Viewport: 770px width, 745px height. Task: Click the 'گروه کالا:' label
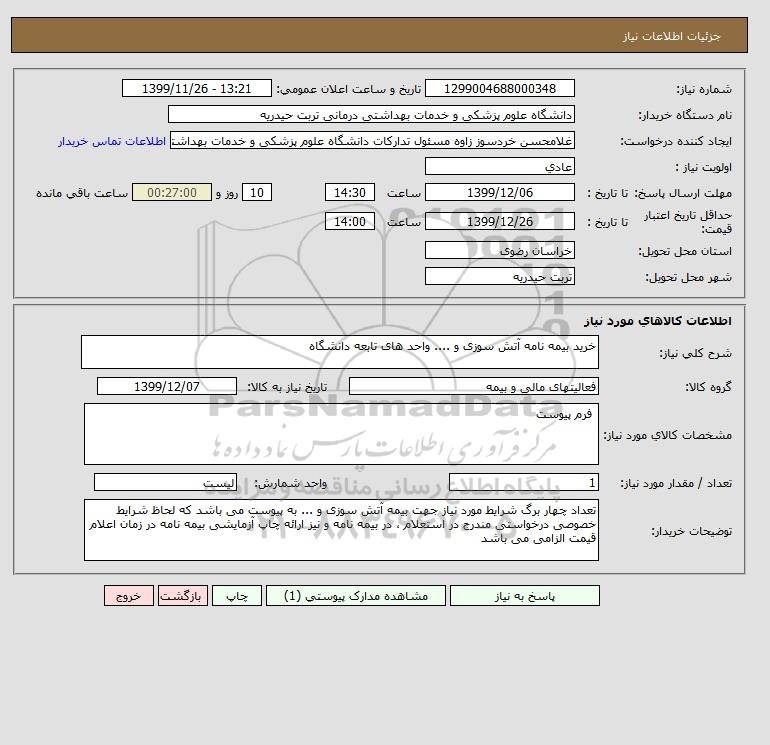coord(709,387)
